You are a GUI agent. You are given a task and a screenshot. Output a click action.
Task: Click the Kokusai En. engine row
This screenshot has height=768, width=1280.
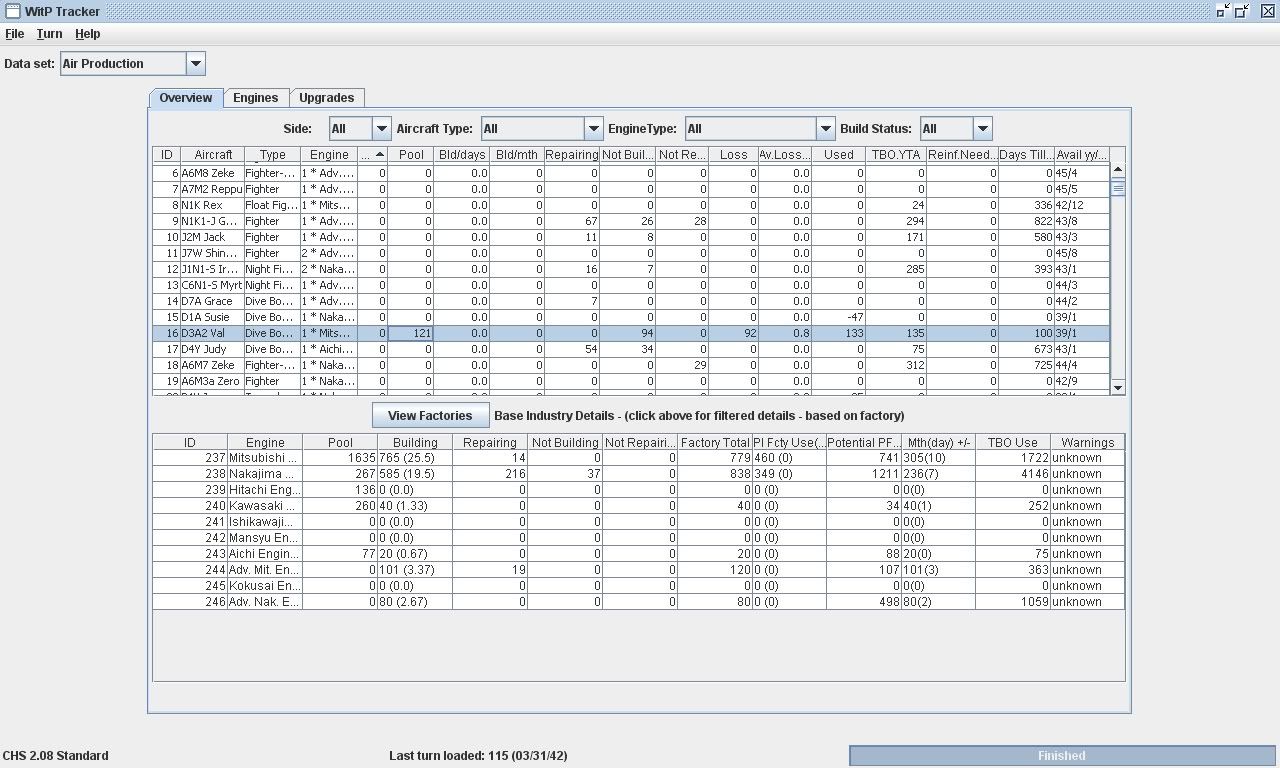(638, 586)
